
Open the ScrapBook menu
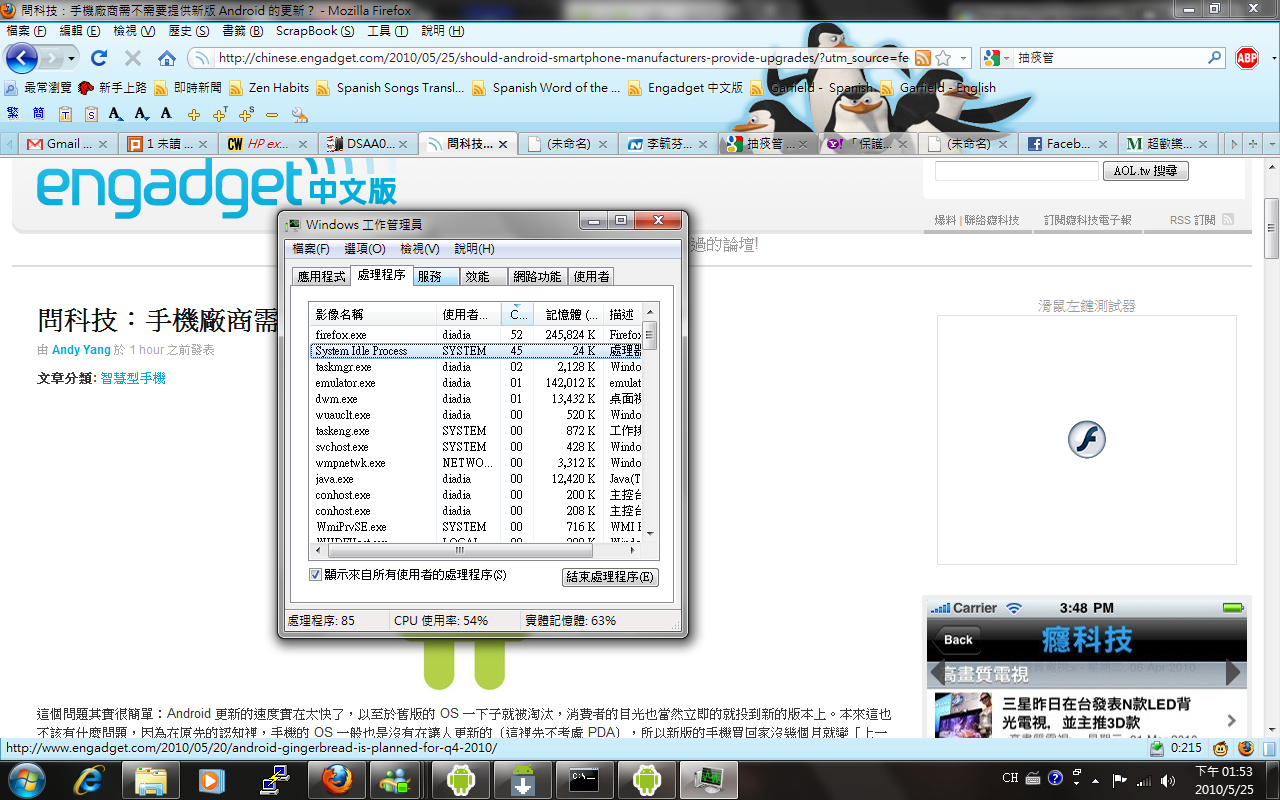pyautogui.click(x=315, y=31)
